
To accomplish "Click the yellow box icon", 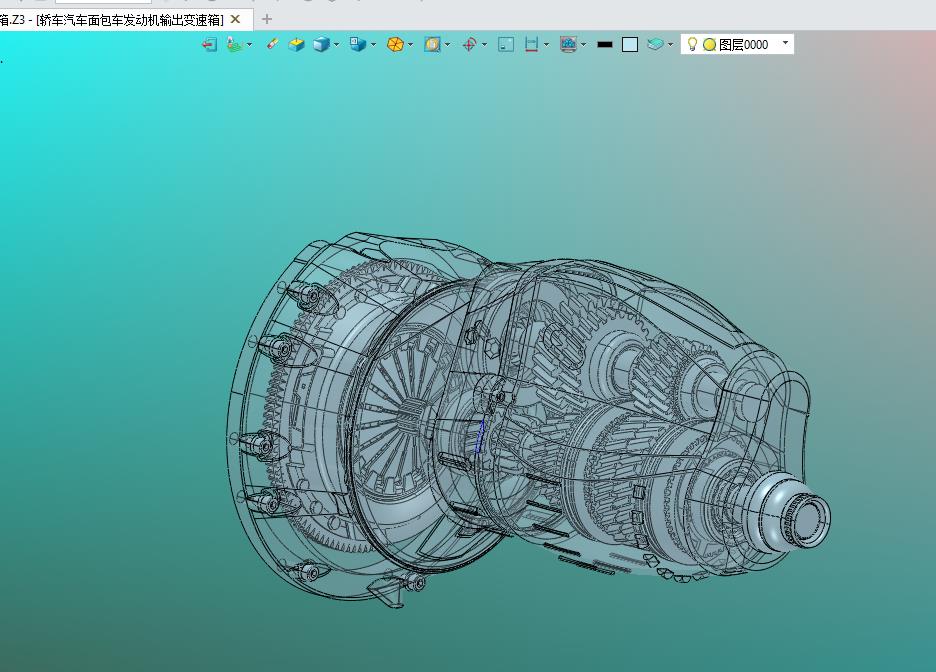I will coord(296,44).
